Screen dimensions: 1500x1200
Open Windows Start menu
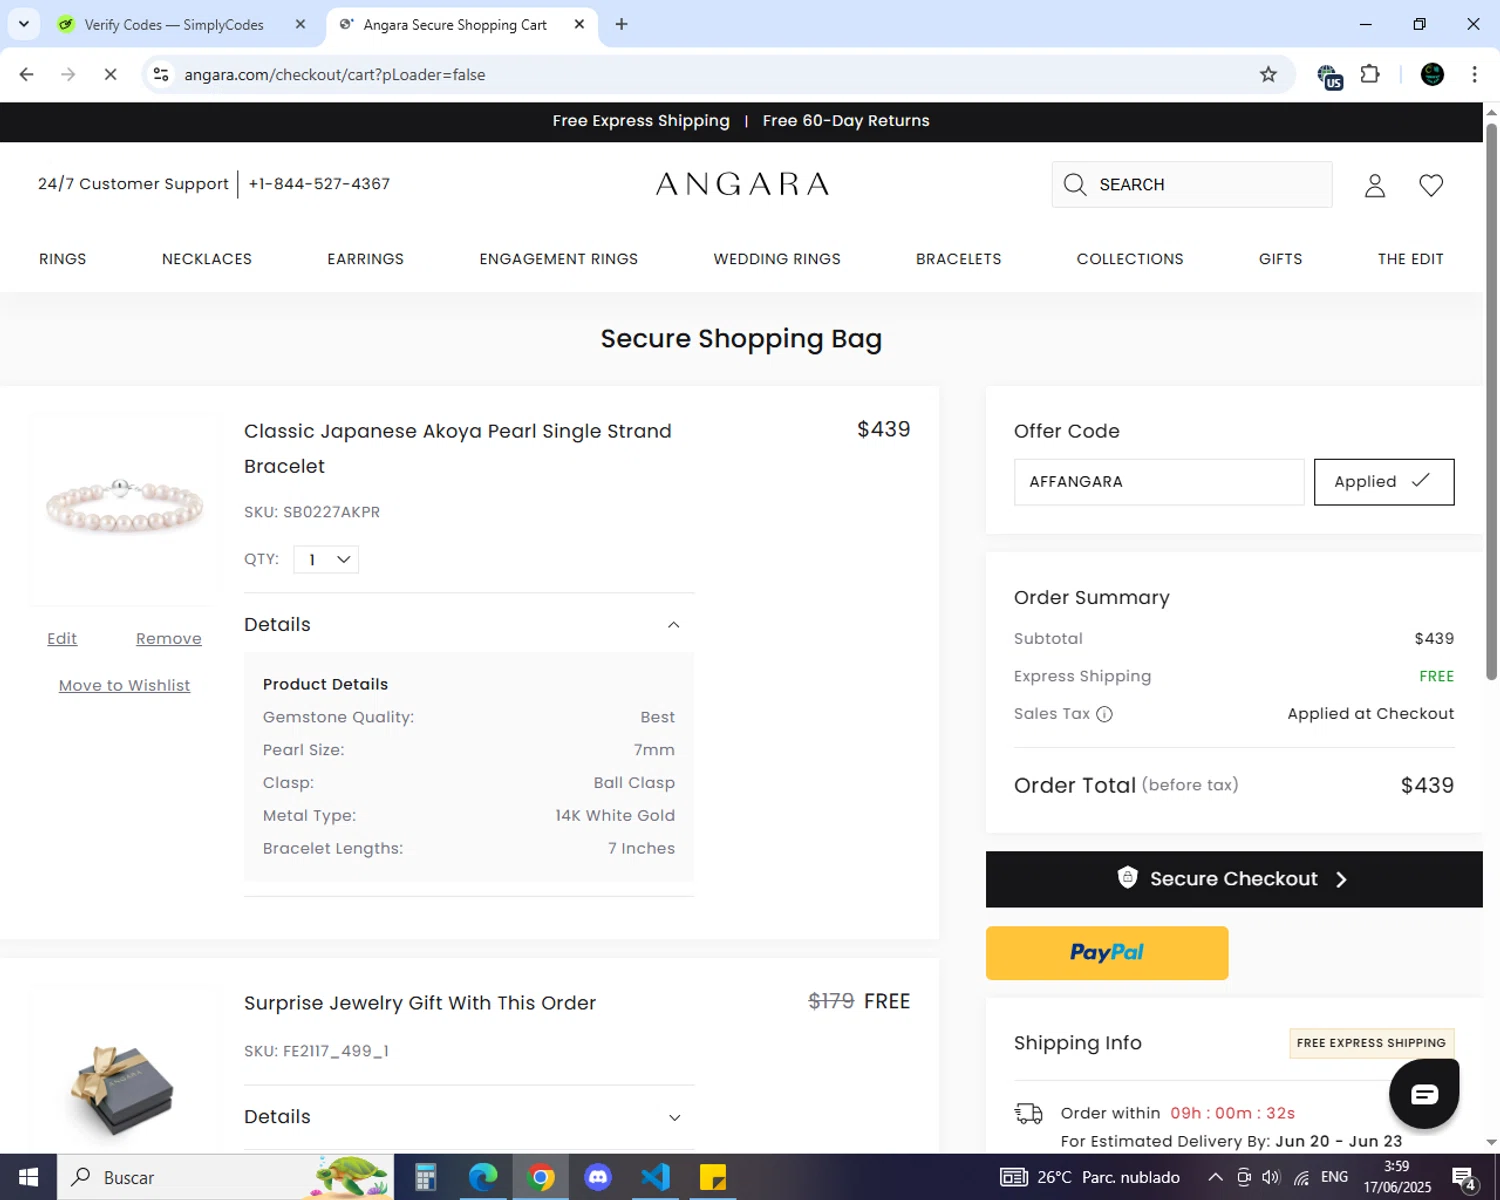tap(28, 1177)
